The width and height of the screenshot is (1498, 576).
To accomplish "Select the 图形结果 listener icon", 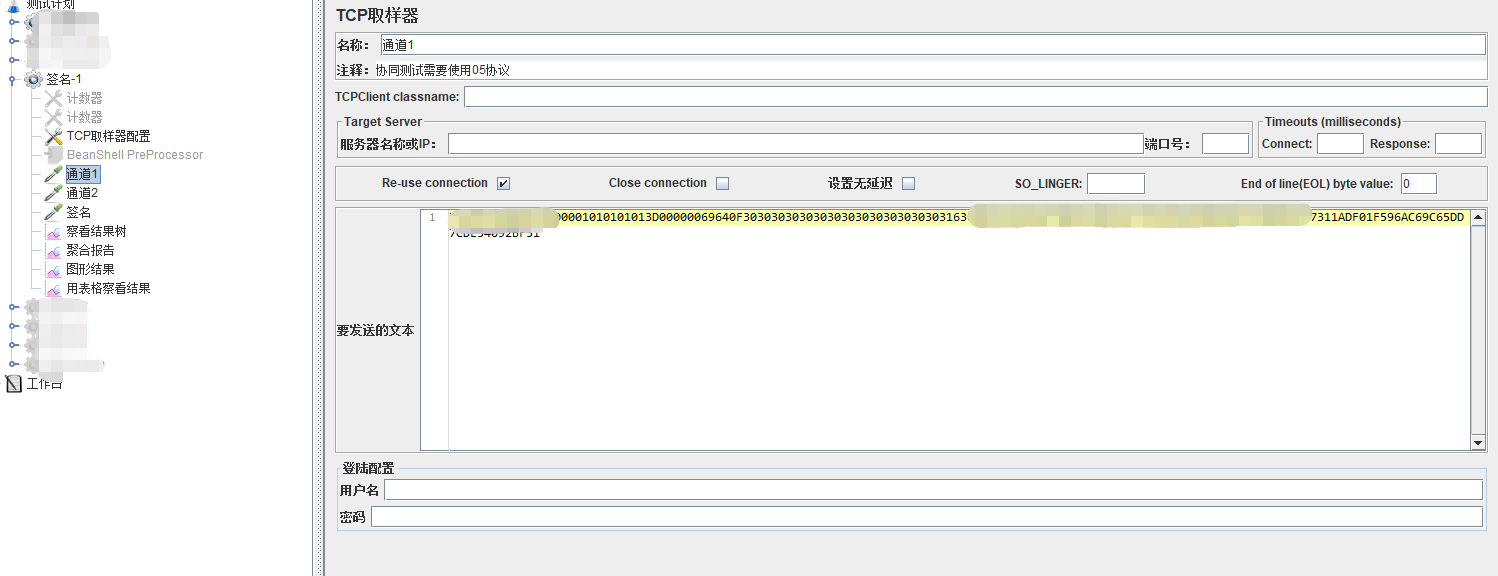I will point(54,268).
